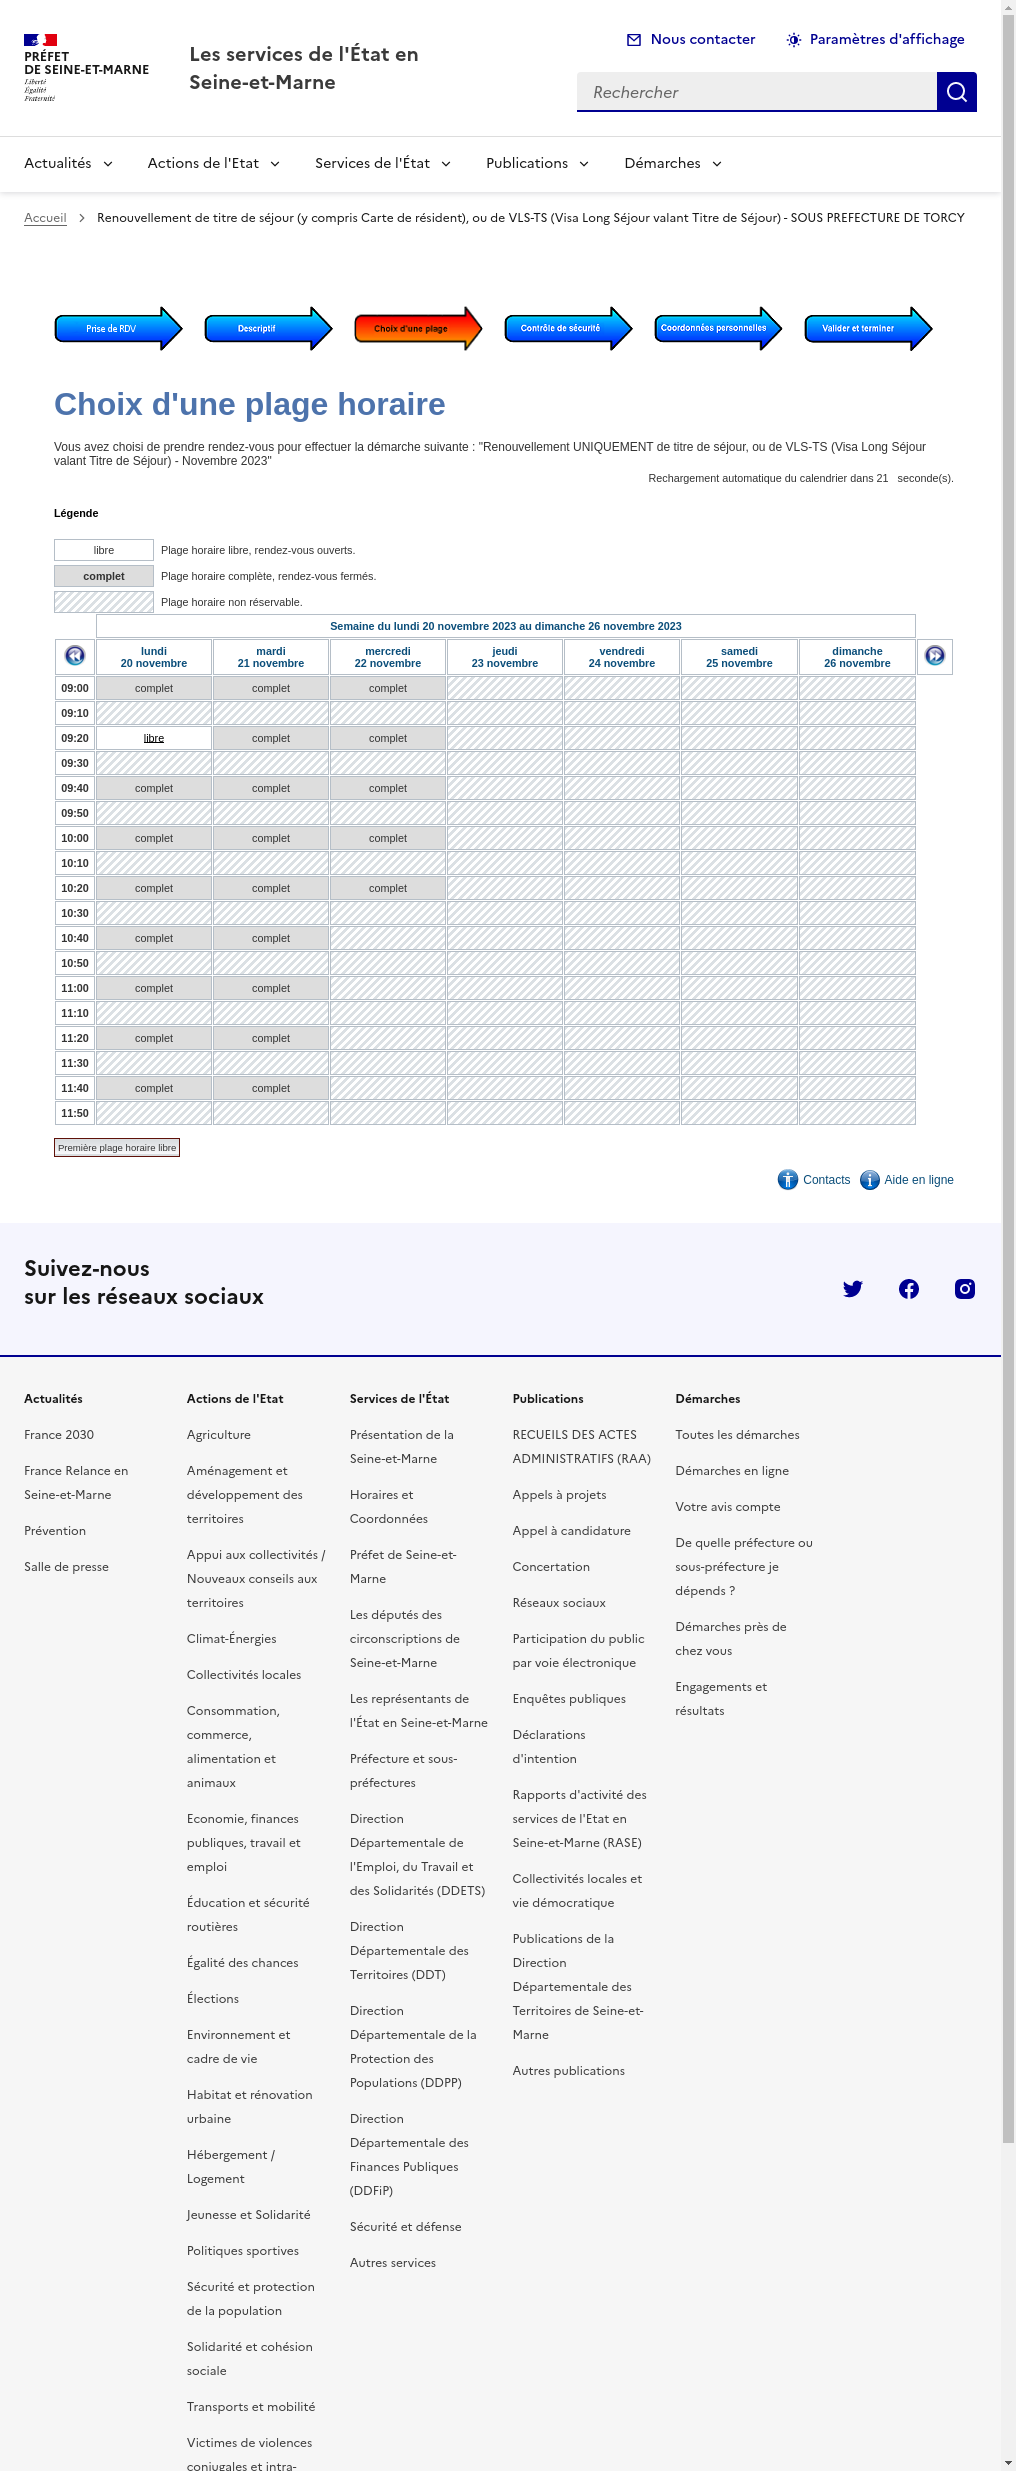Click the Préfet de Seine-et-Marne logo

pyautogui.click(x=86, y=68)
